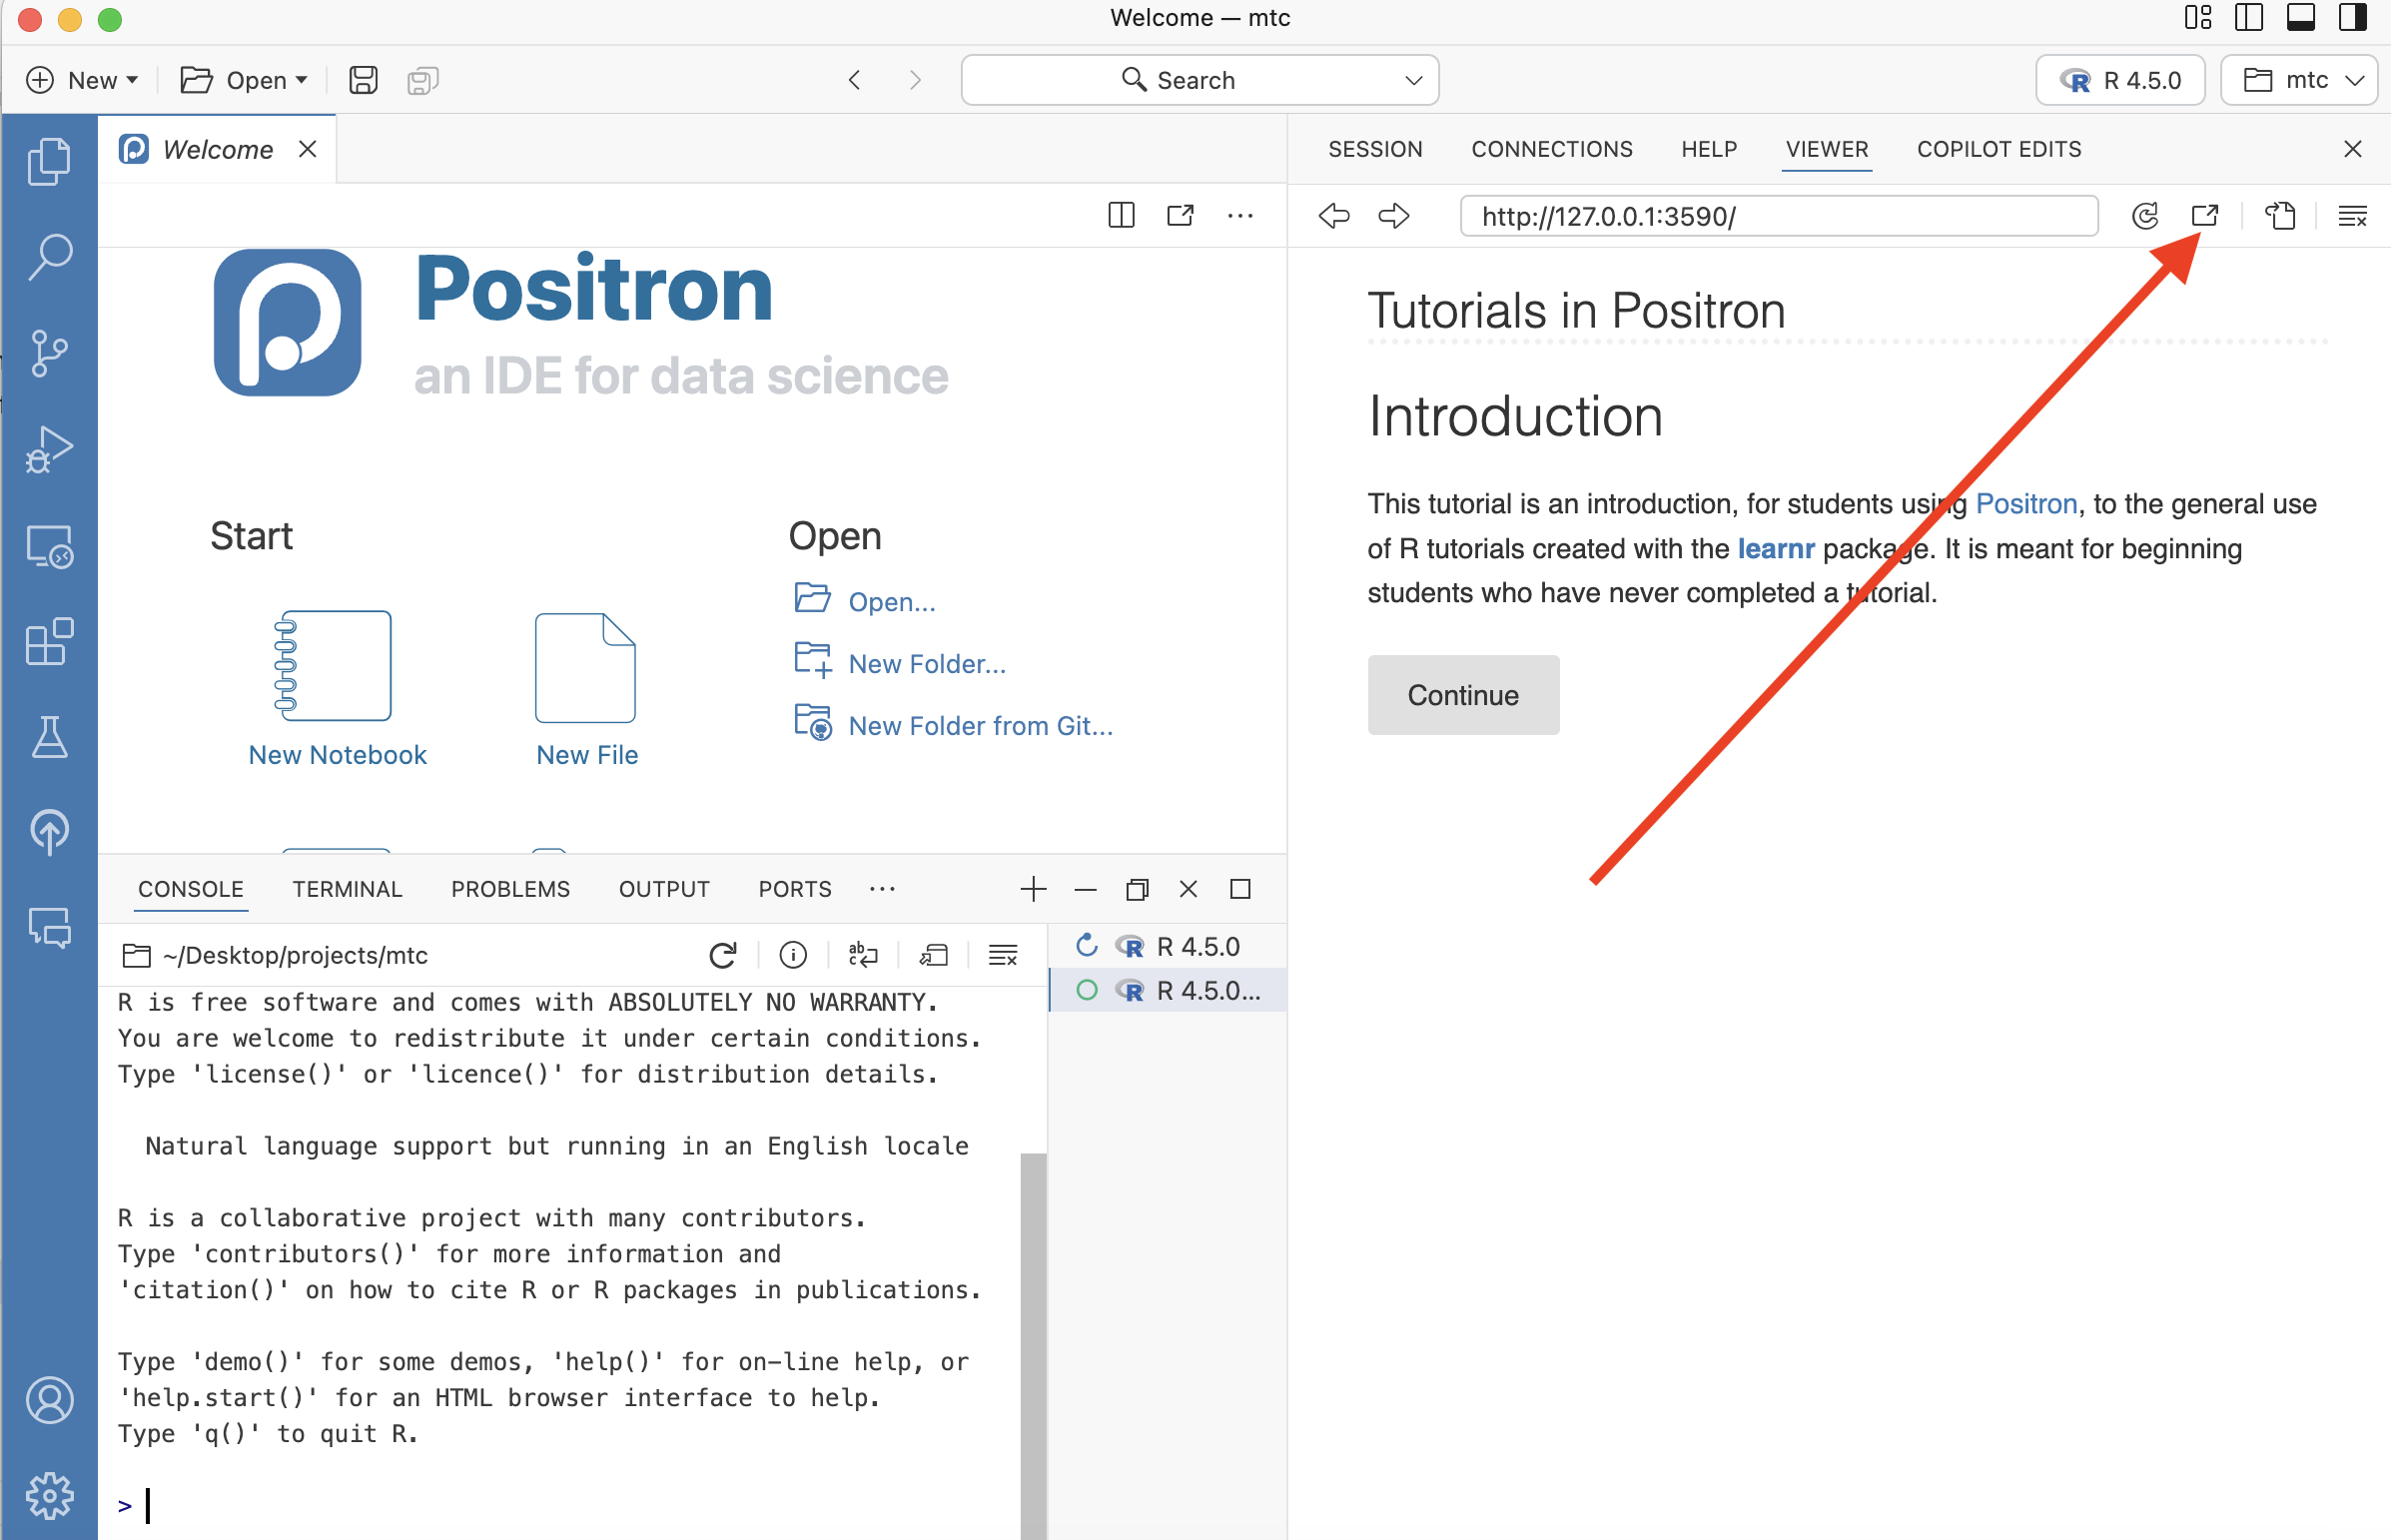Maximize the console panel size
2391x1540 pixels.
click(x=1240, y=889)
